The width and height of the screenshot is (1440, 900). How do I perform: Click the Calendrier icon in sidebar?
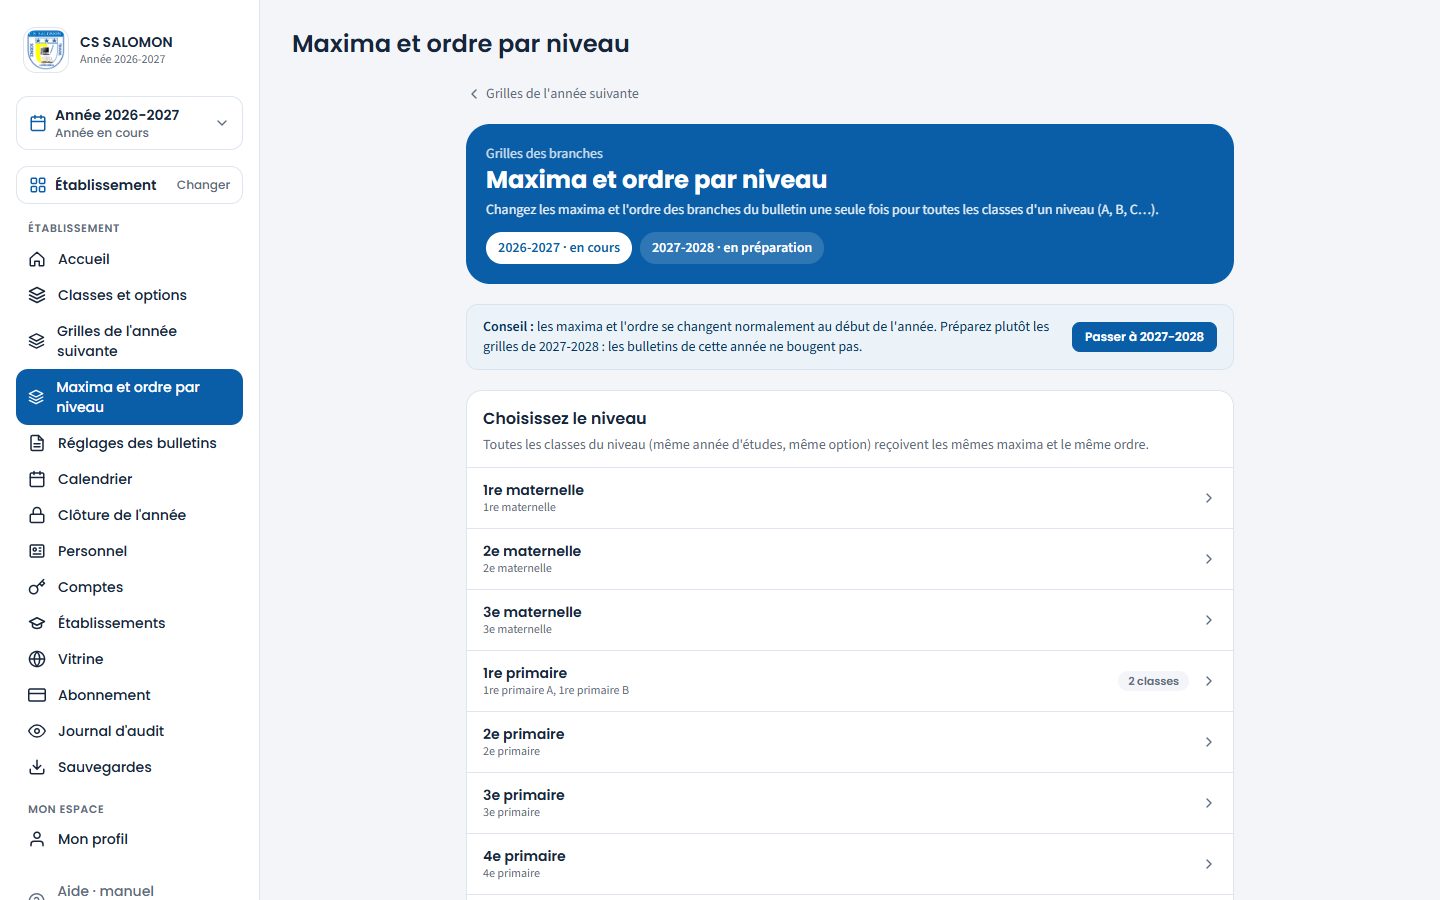pyautogui.click(x=37, y=479)
